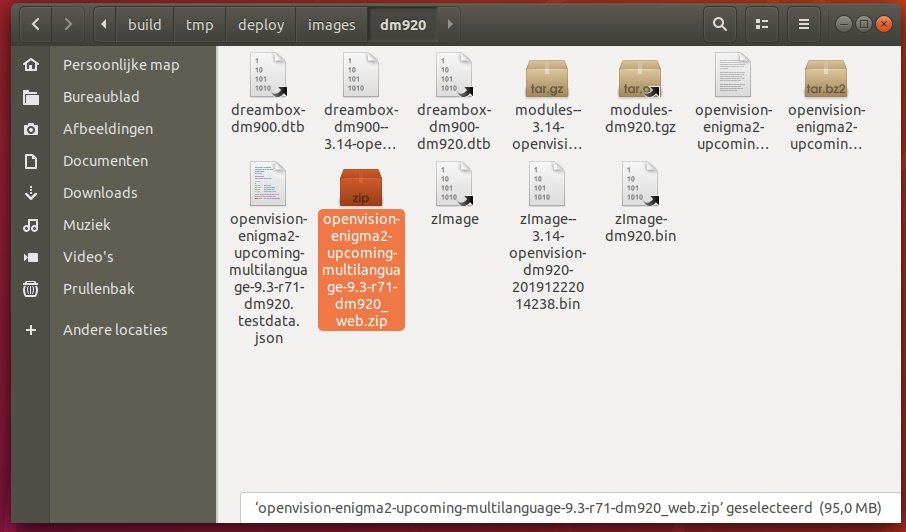
Task: Select the 'build' path segment
Action: pyautogui.click(x=144, y=24)
